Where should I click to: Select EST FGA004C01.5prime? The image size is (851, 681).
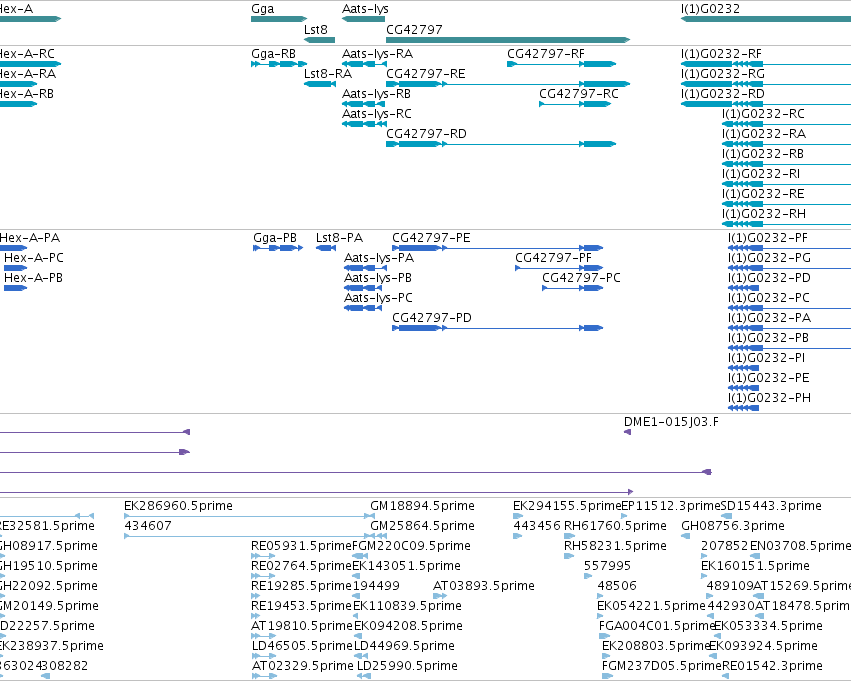pyautogui.click(x=604, y=636)
